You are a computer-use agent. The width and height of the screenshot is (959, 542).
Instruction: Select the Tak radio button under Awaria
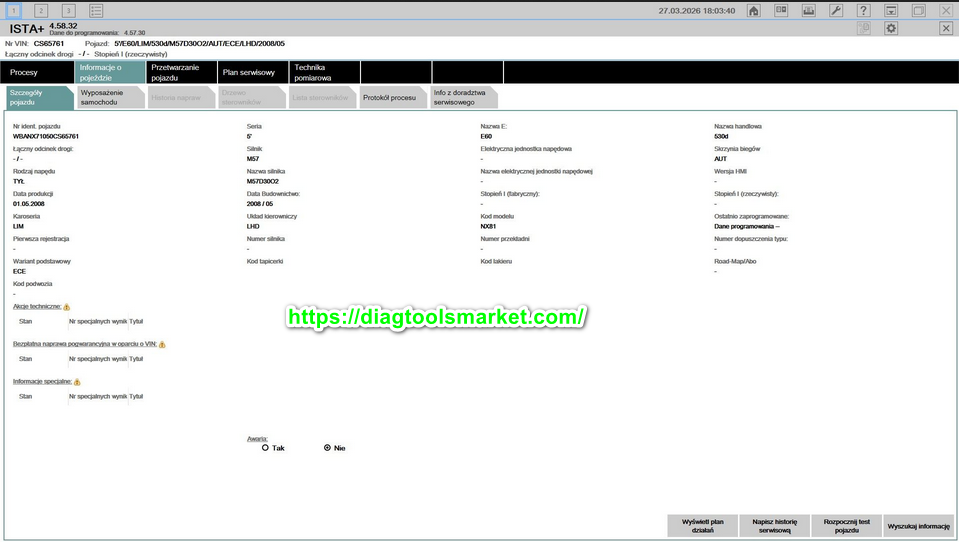265,448
